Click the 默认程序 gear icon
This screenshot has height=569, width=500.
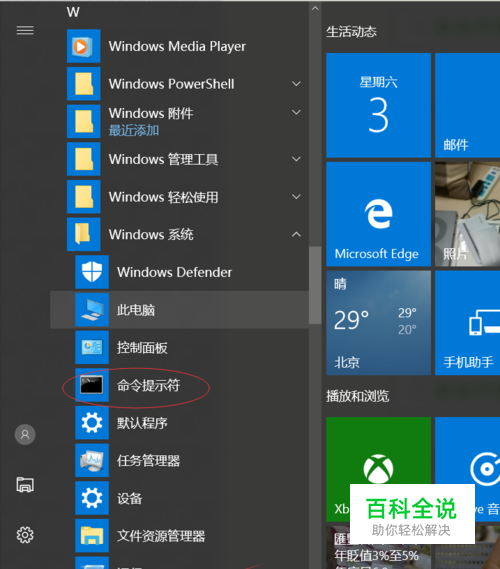[x=92, y=423]
